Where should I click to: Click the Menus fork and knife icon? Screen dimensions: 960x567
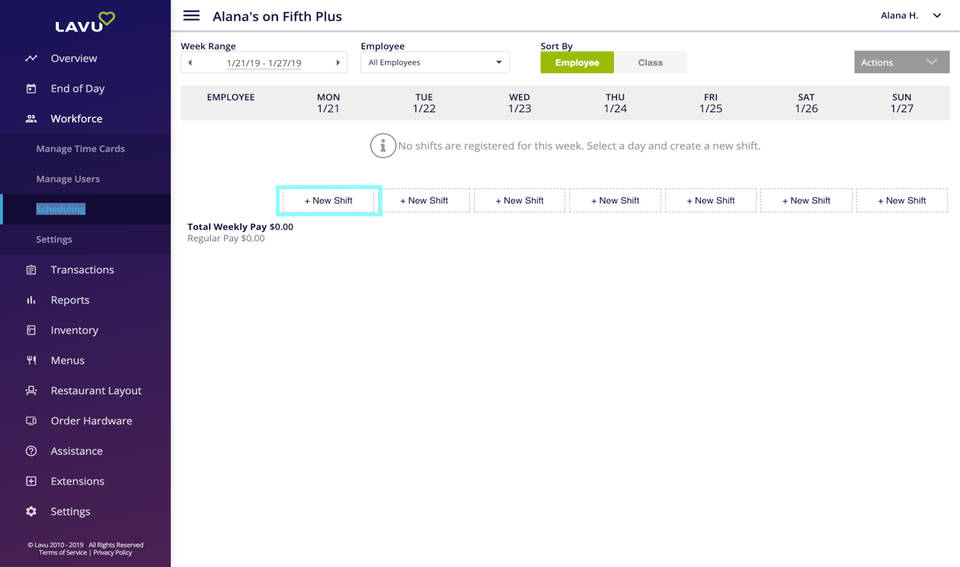click(x=31, y=360)
